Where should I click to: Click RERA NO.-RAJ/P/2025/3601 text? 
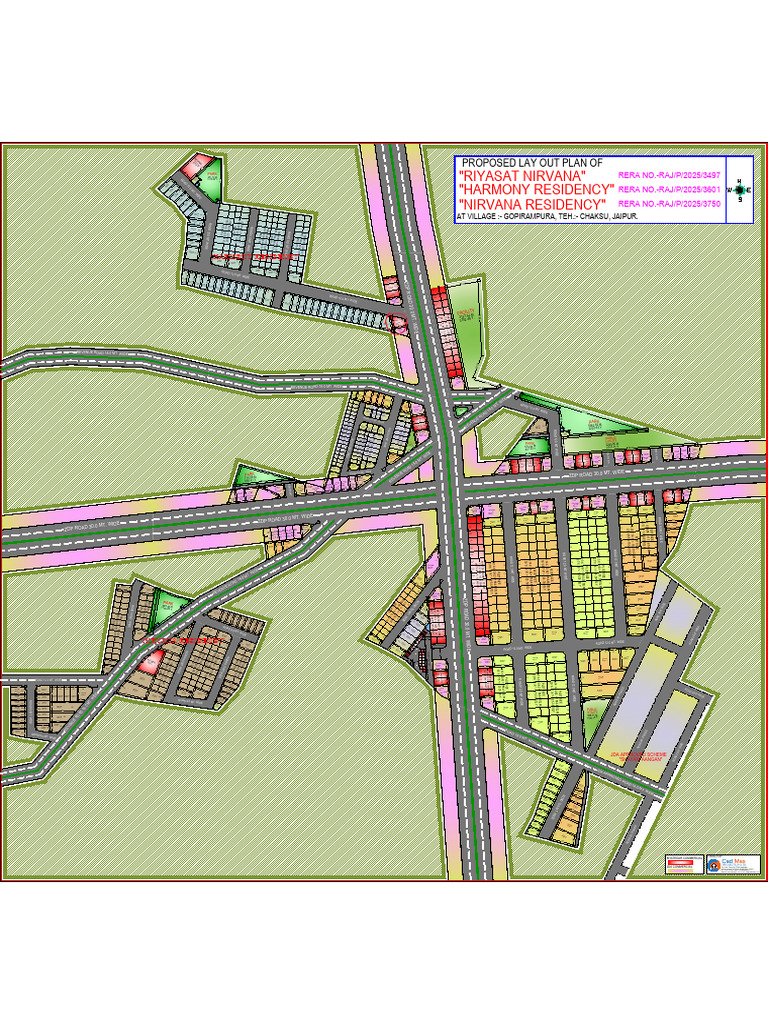(x=669, y=189)
